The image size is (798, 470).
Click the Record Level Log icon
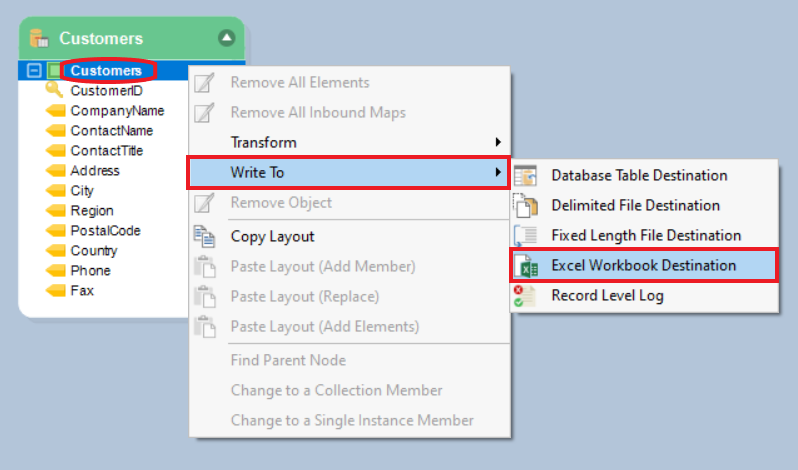coord(526,296)
